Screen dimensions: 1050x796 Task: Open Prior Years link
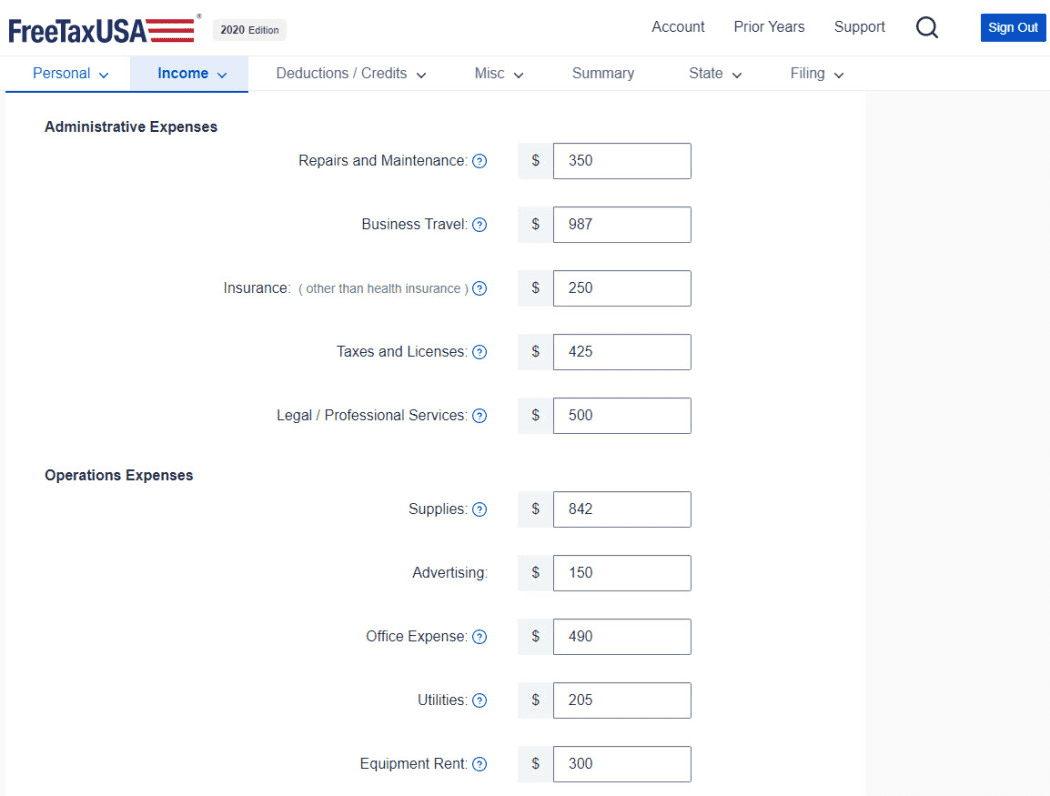[769, 27]
